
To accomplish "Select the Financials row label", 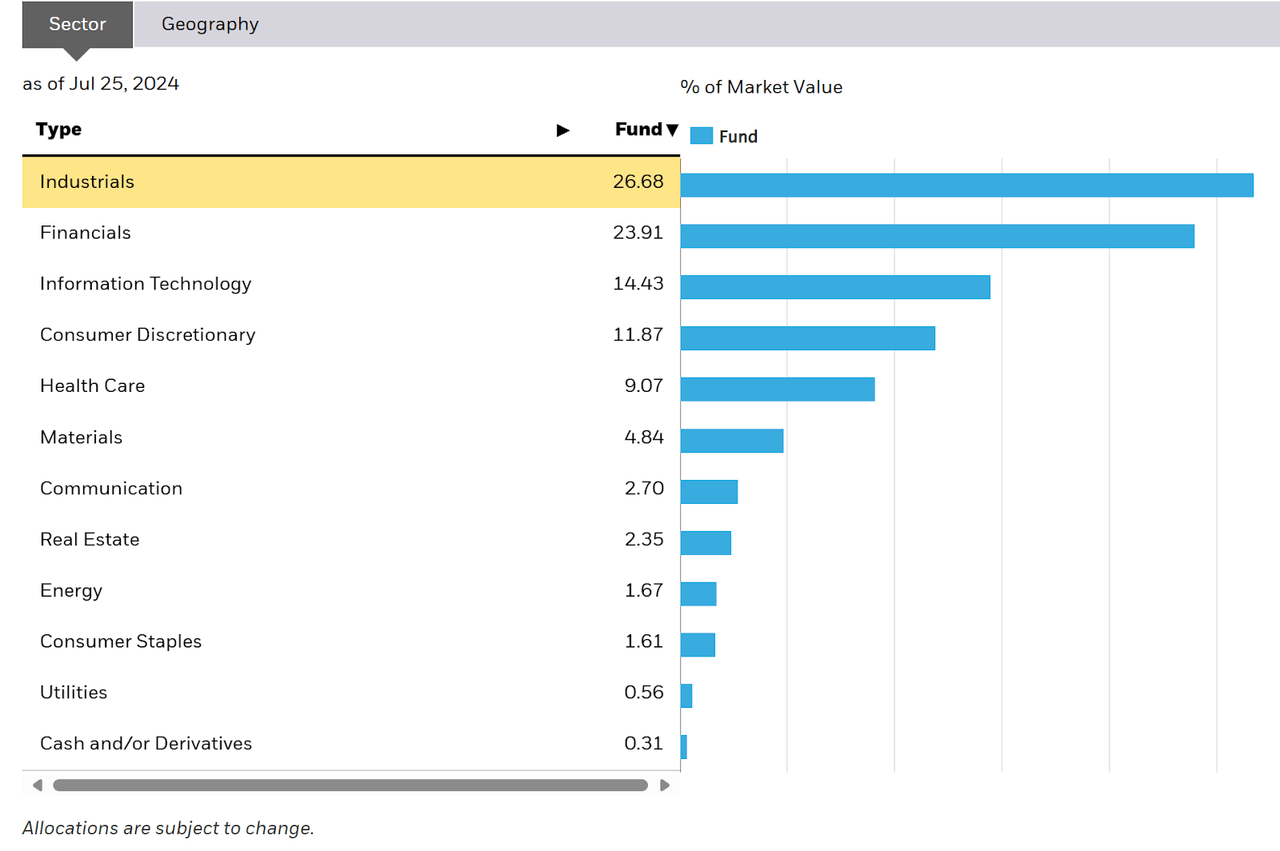I will [x=85, y=233].
